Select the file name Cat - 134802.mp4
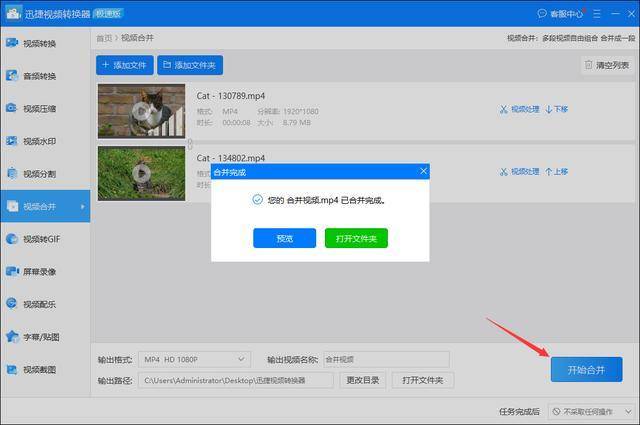 click(231, 158)
